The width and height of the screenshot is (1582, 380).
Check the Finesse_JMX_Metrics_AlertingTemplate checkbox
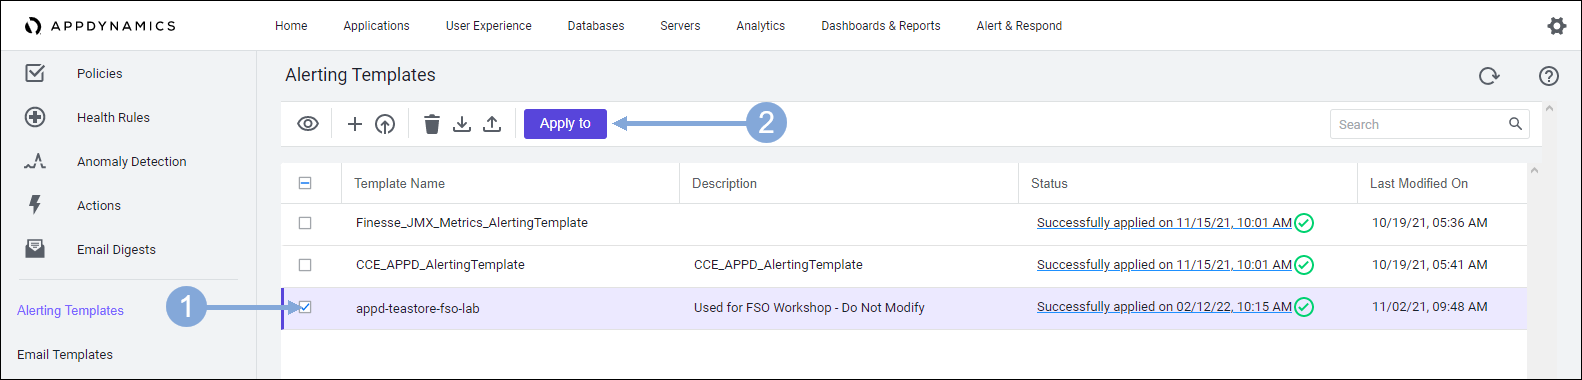(305, 223)
